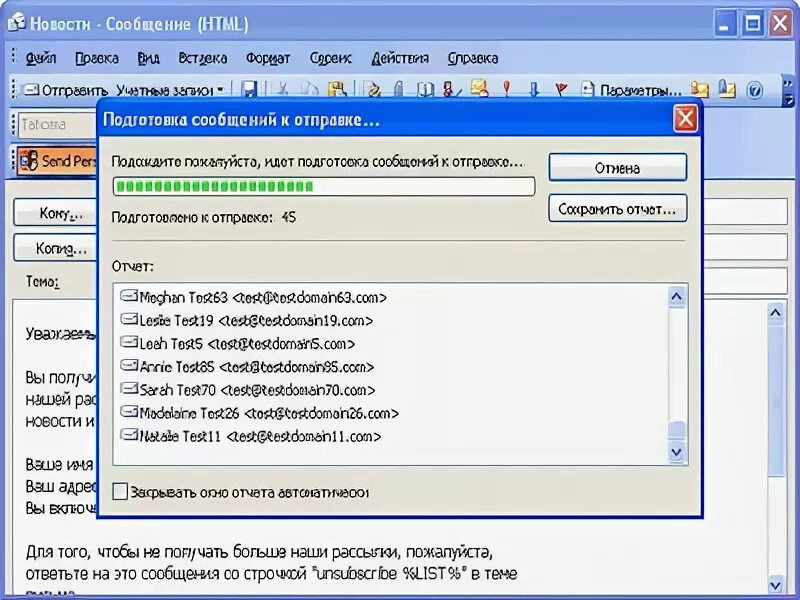This screenshot has height=600, width=800.
Task: Open the Файл menu
Action: pyautogui.click(x=40, y=58)
